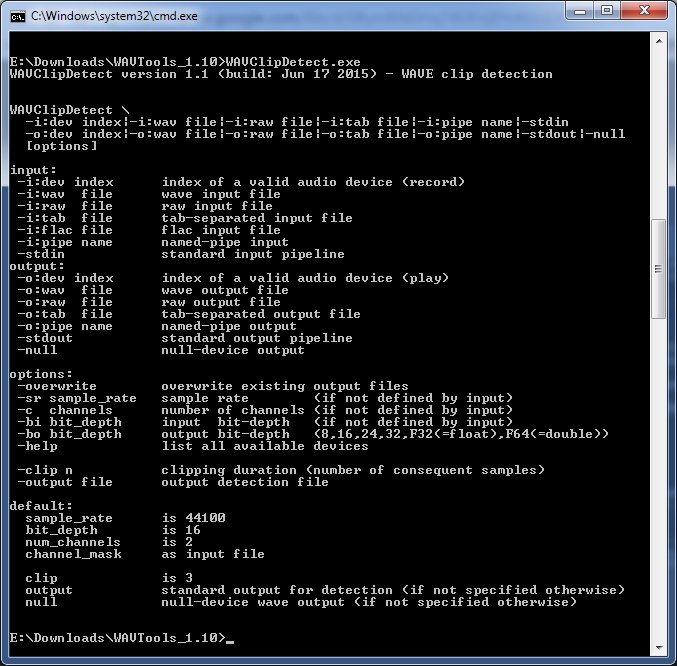Image resolution: width=677 pixels, height=666 pixels.
Task: Click the WAVClipDetect version 1.1 line
Action: (281, 74)
